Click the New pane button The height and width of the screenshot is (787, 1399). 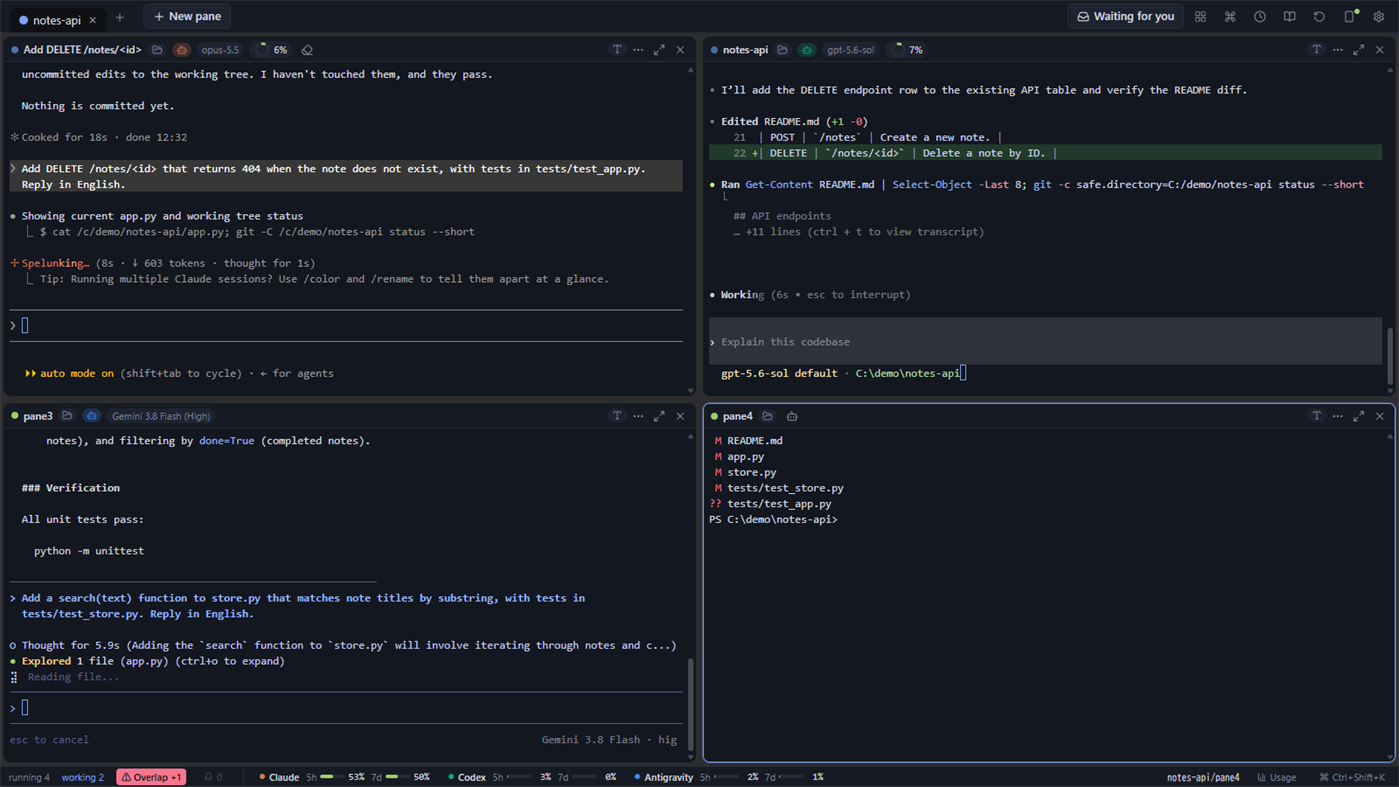tap(187, 16)
